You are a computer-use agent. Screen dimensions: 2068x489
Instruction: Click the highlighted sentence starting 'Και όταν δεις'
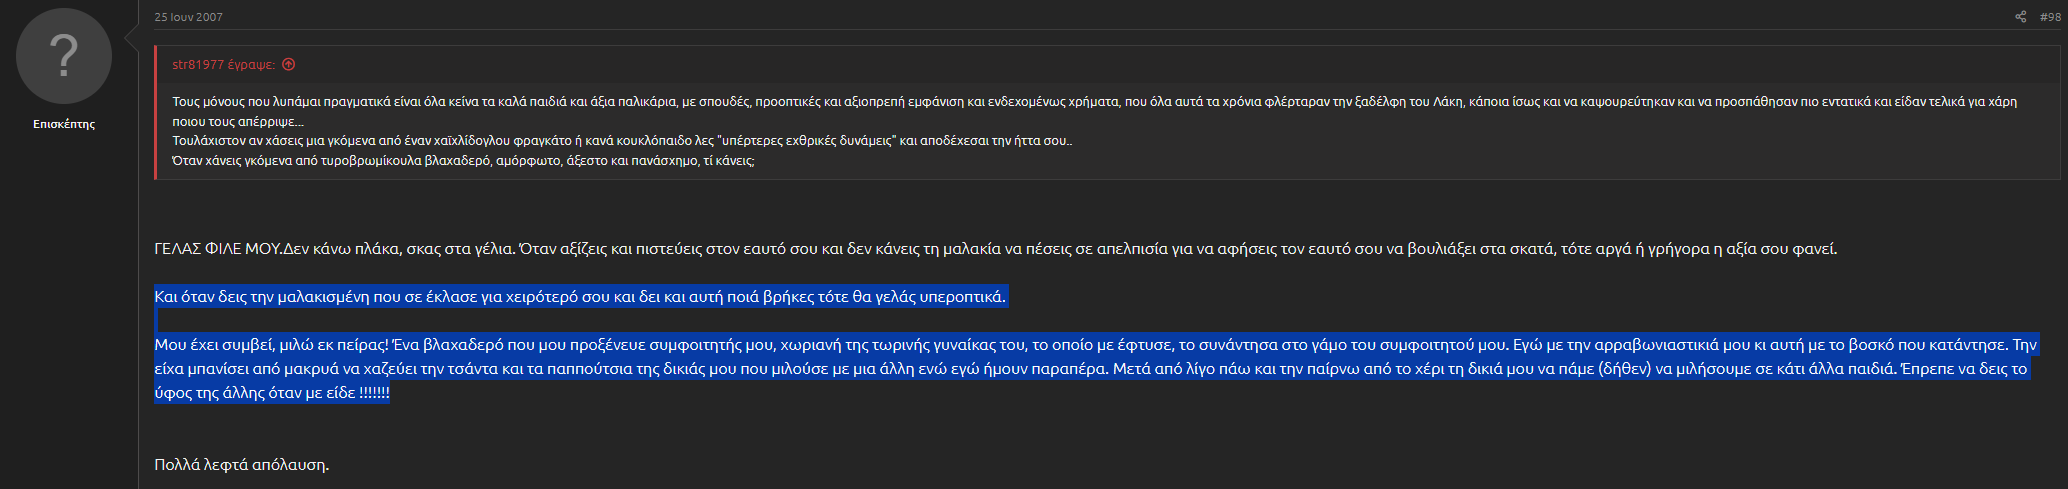coord(579,297)
